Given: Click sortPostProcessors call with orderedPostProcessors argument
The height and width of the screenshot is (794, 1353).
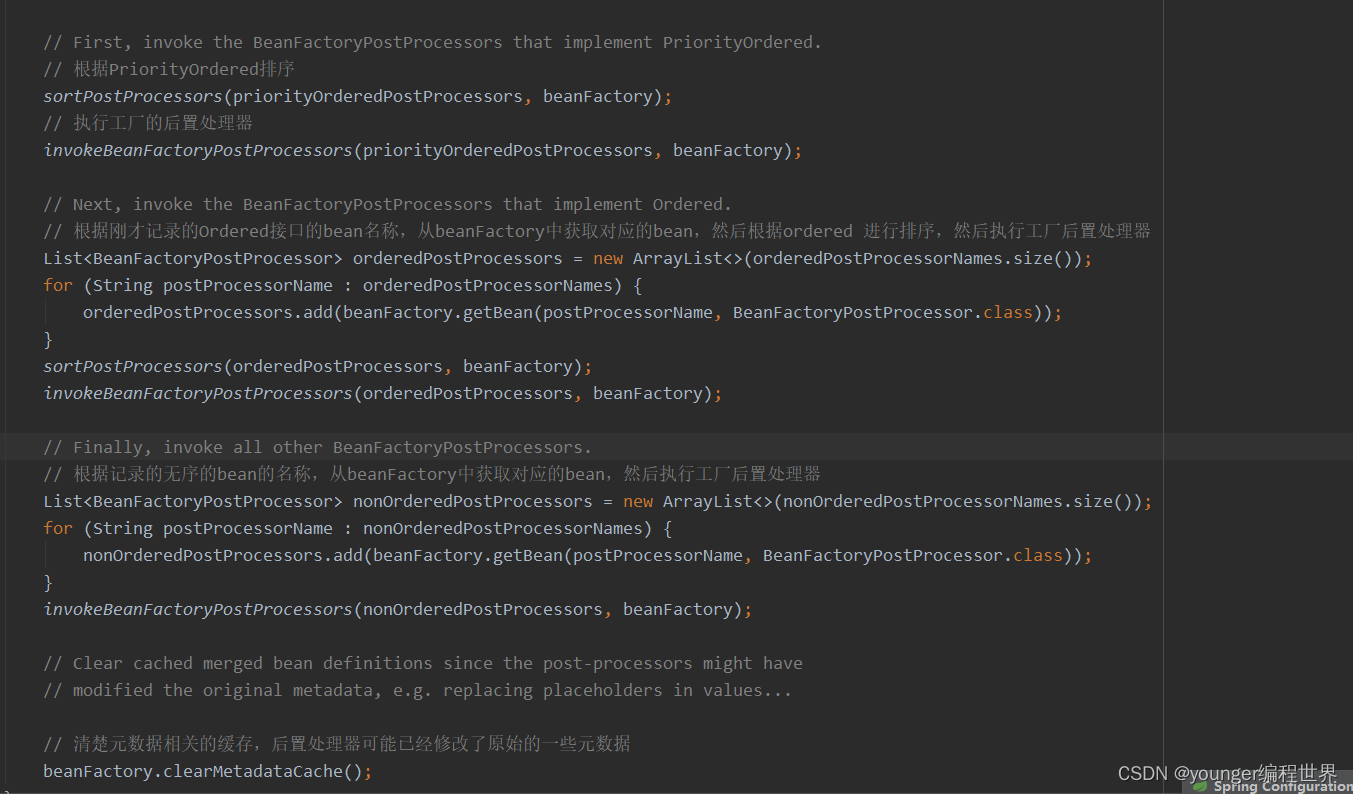Looking at the screenshot, I should click(318, 366).
